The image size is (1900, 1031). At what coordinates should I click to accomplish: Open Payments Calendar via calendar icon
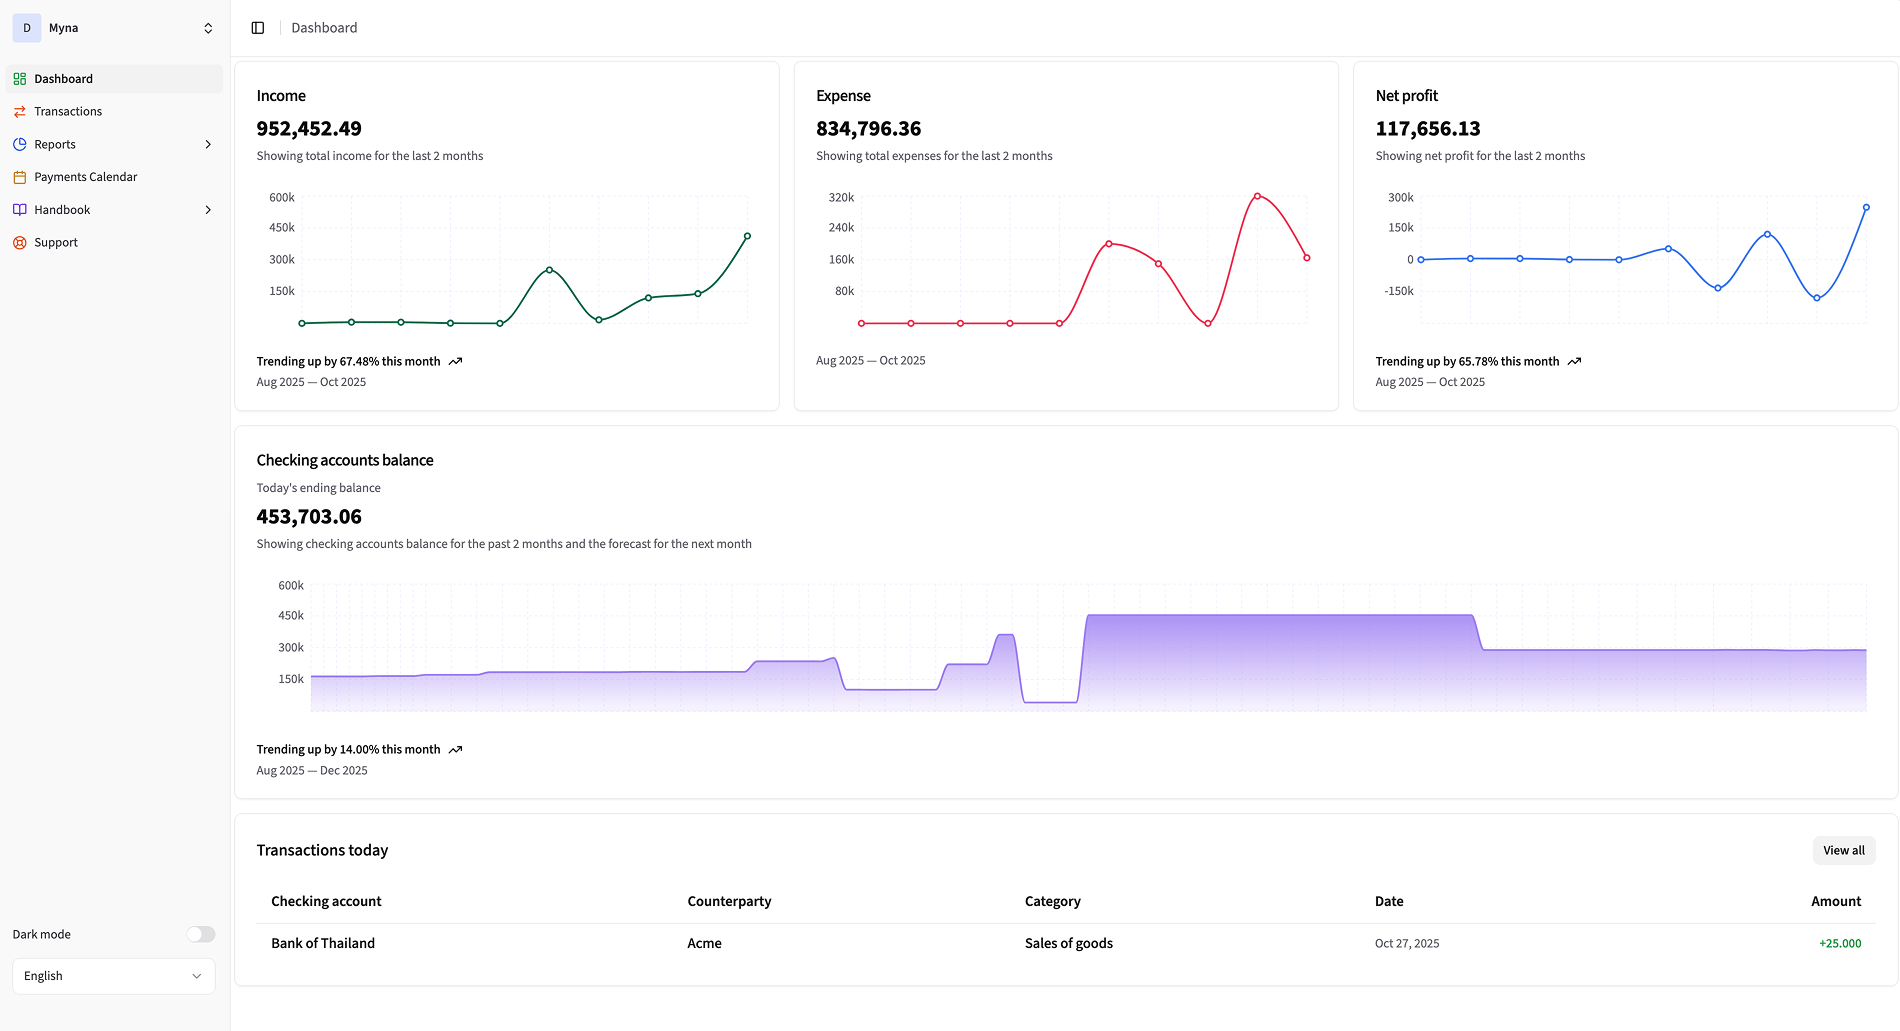point(20,176)
